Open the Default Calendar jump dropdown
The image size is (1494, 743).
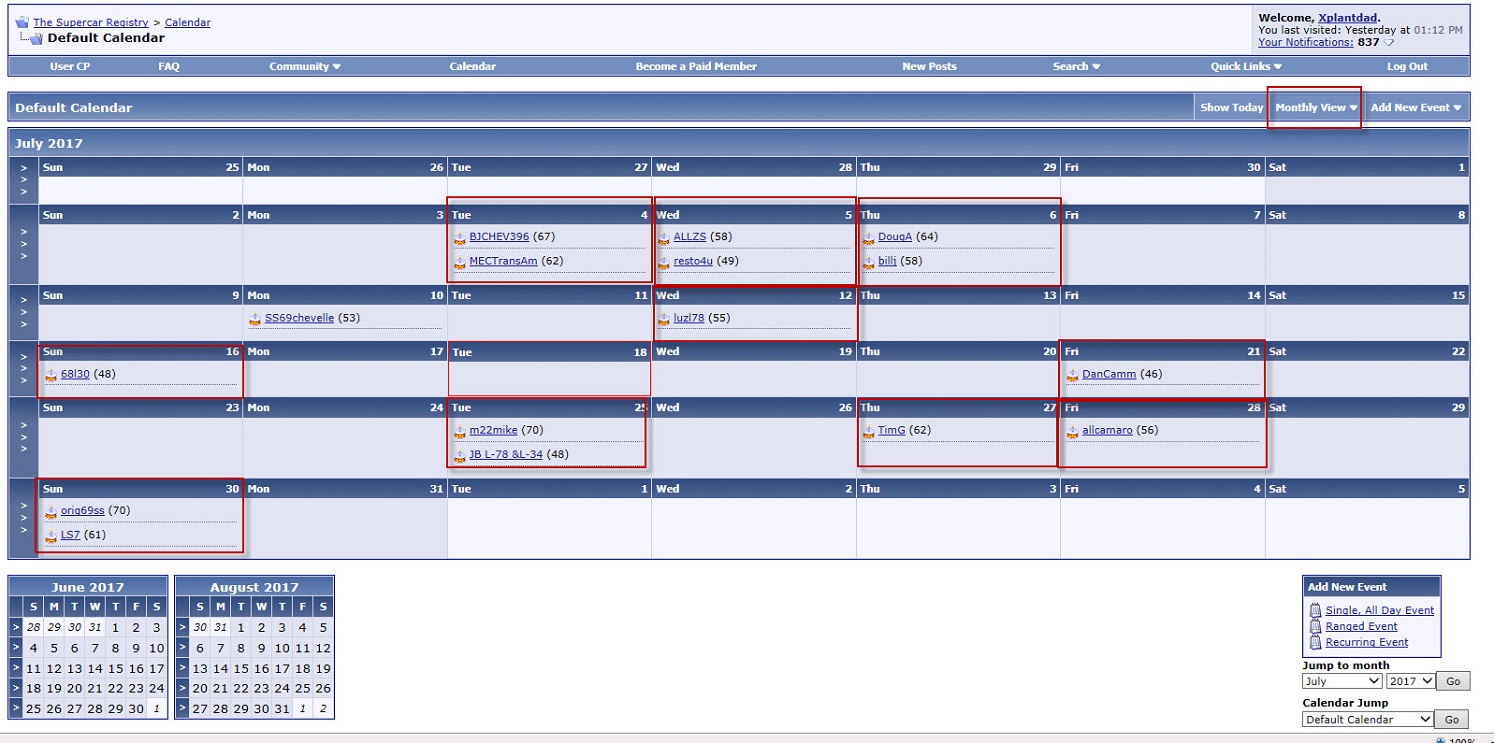(x=1367, y=719)
